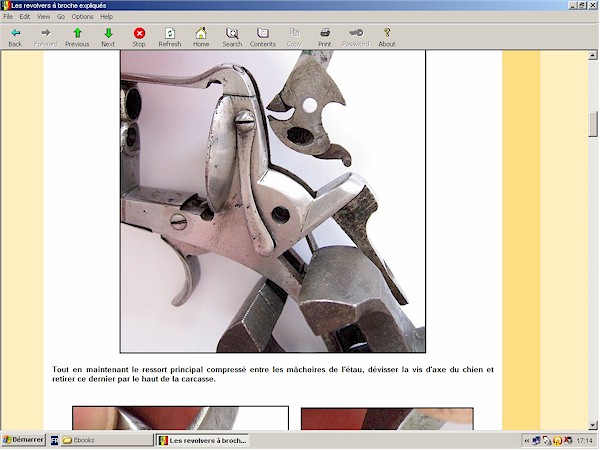Open the Help menu
The height and width of the screenshot is (450, 600).
tap(106, 17)
